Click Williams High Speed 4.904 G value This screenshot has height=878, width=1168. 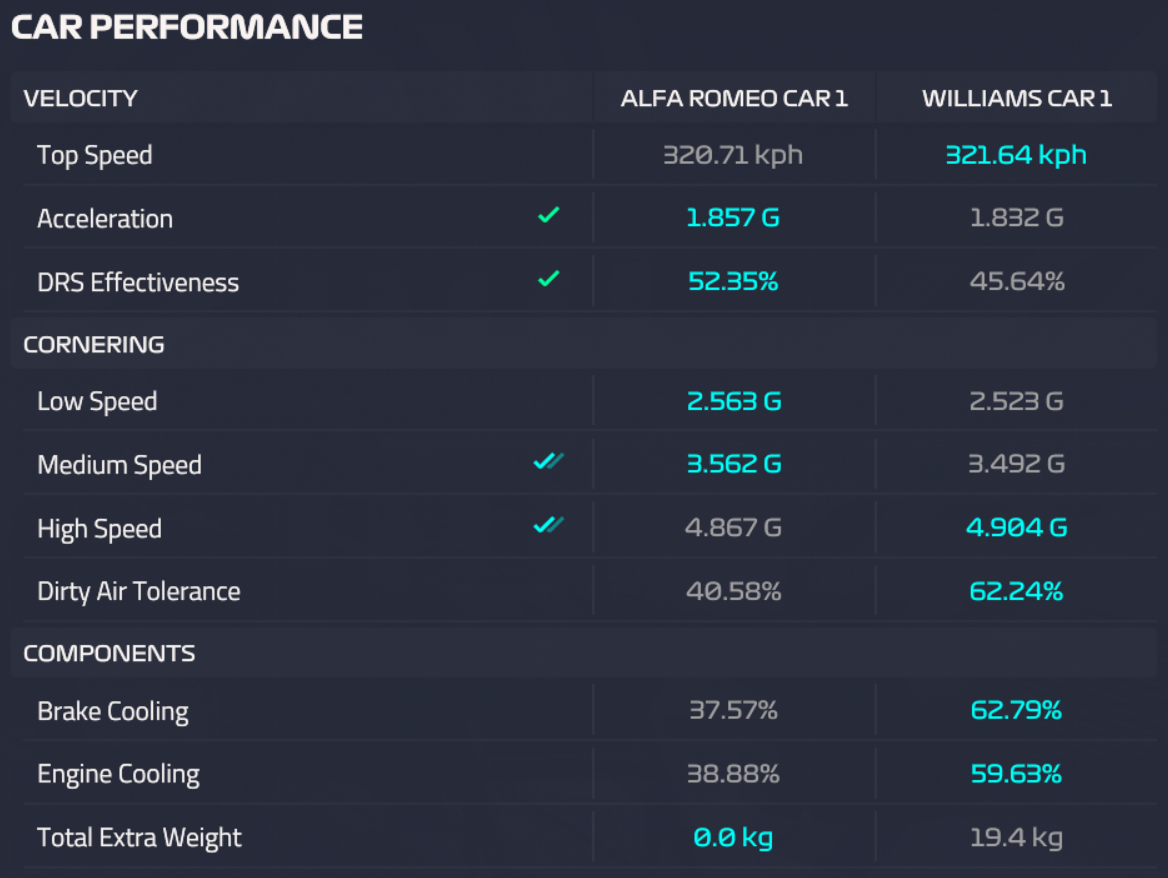click(1016, 527)
